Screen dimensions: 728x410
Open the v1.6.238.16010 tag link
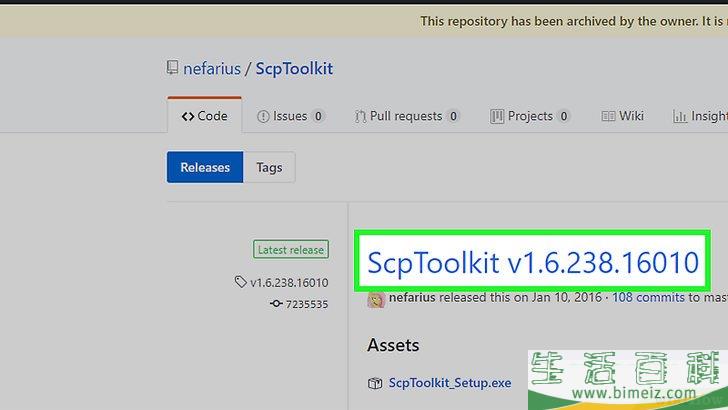[289, 282]
